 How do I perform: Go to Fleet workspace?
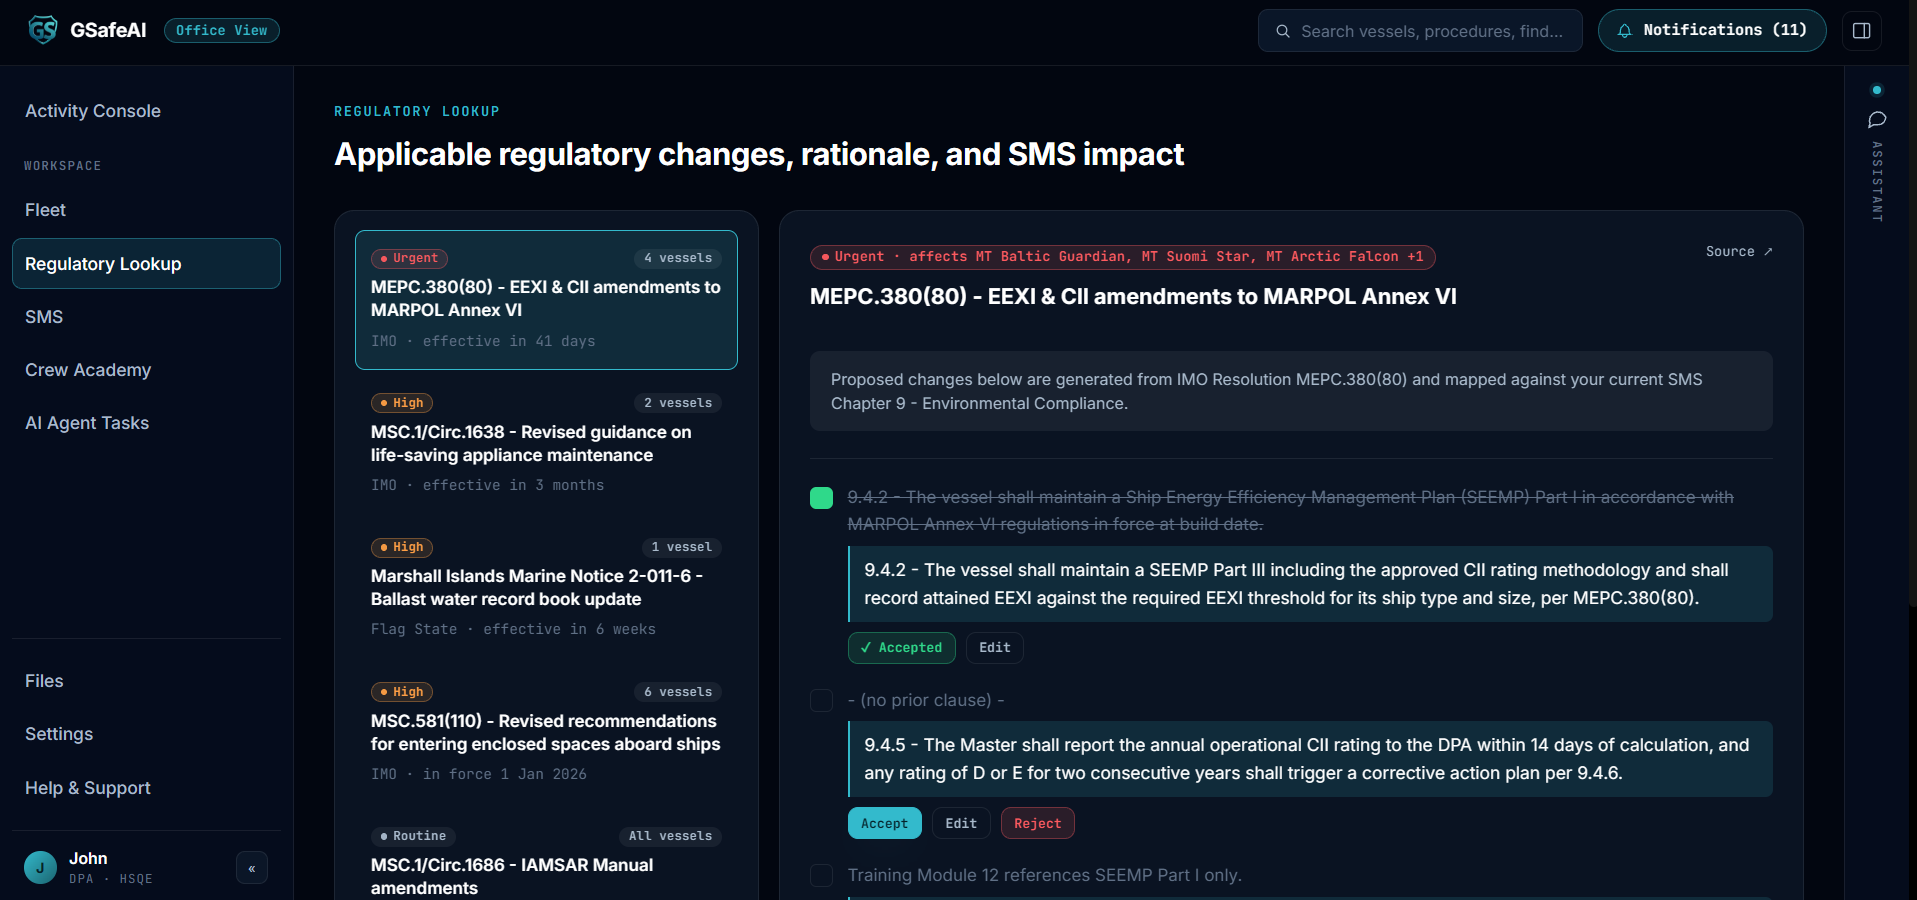pos(146,210)
